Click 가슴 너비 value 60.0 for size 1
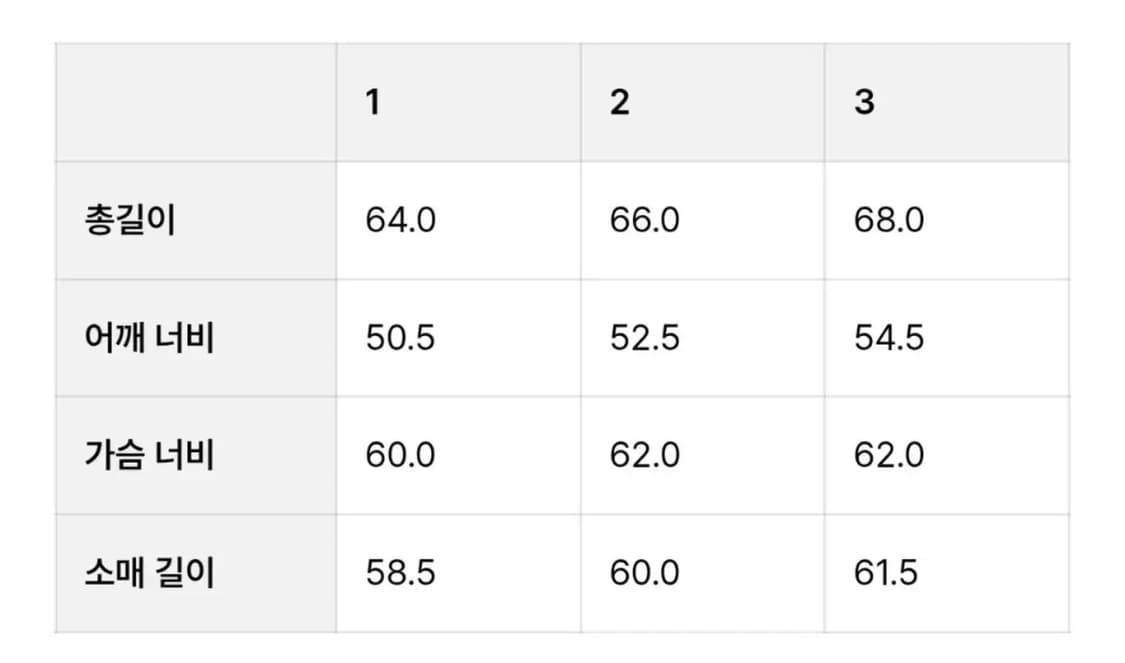Screen dimensions: 1125x663 coord(400,456)
